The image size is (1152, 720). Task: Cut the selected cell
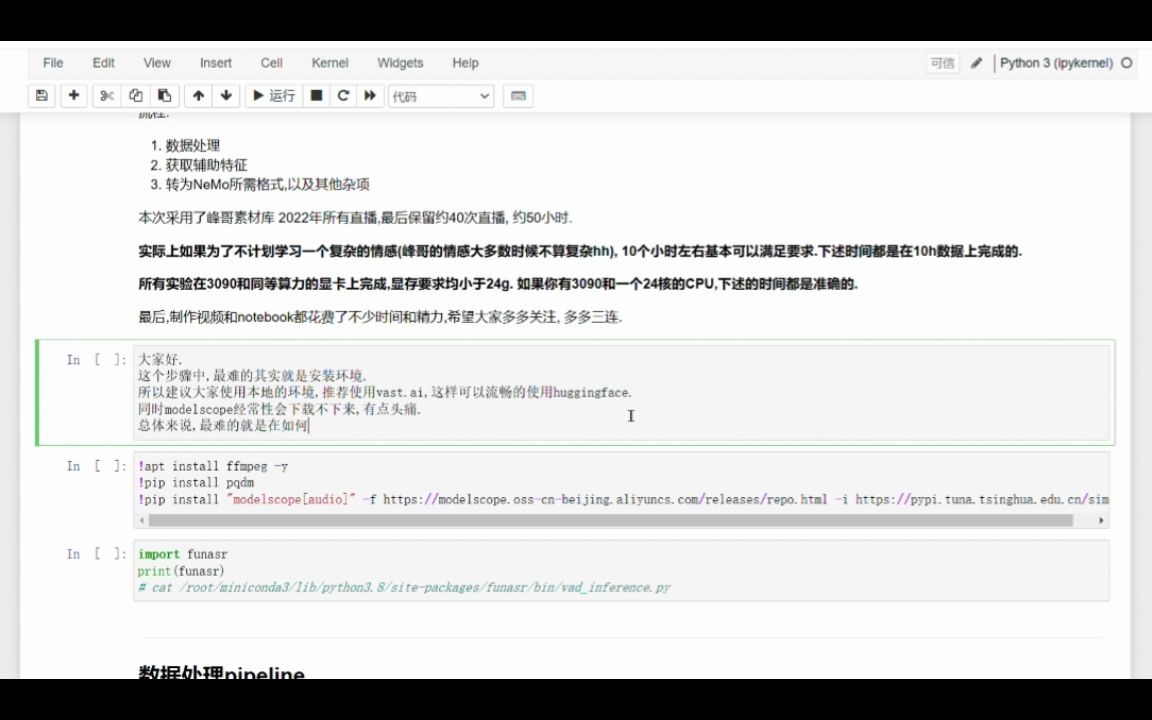[107, 95]
